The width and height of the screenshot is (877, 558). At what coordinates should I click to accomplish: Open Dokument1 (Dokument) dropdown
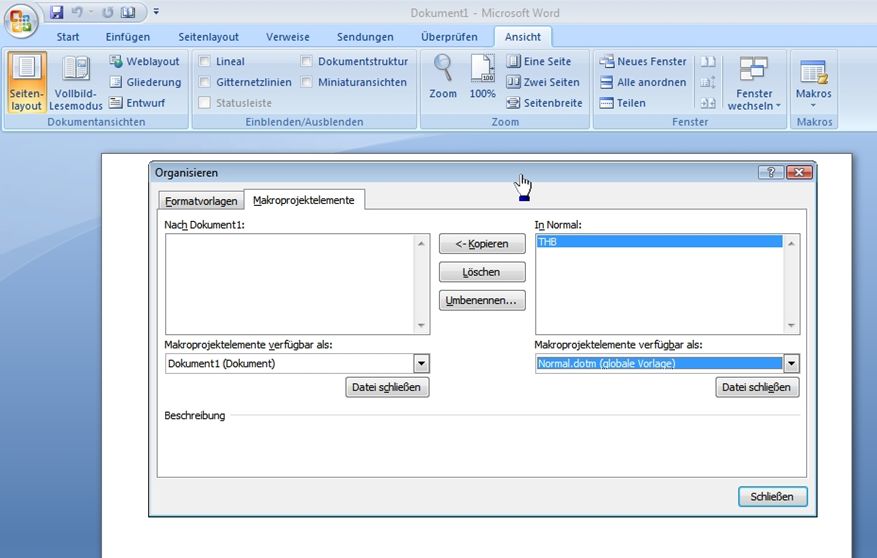click(x=421, y=363)
